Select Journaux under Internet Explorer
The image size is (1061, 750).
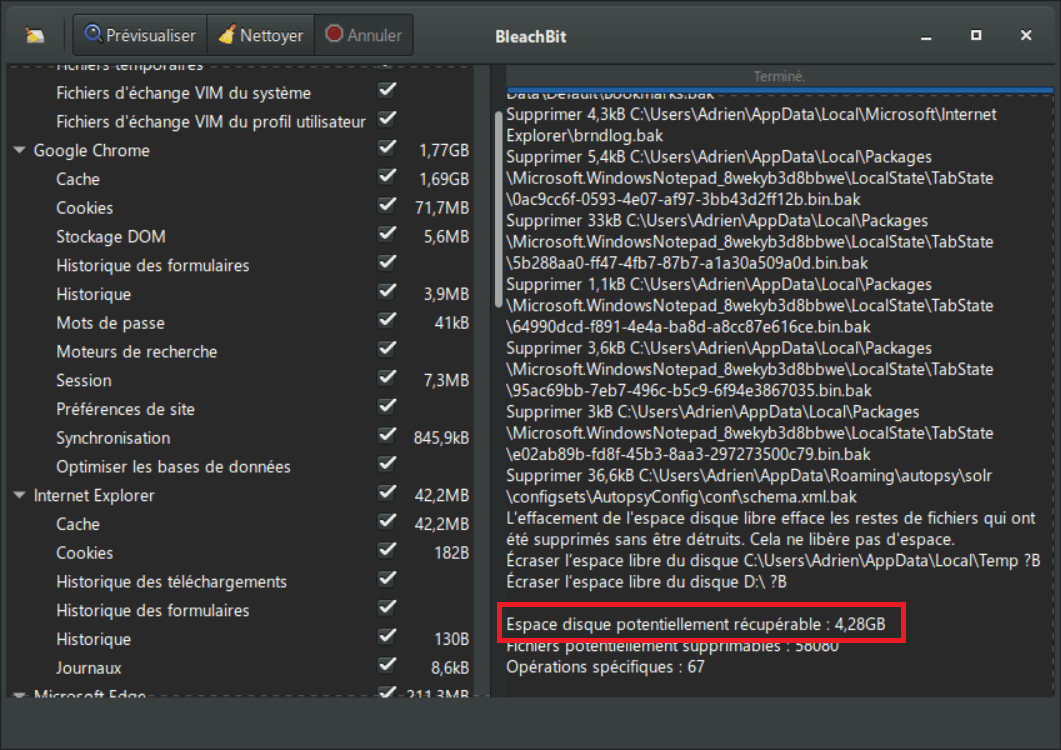click(x=89, y=668)
